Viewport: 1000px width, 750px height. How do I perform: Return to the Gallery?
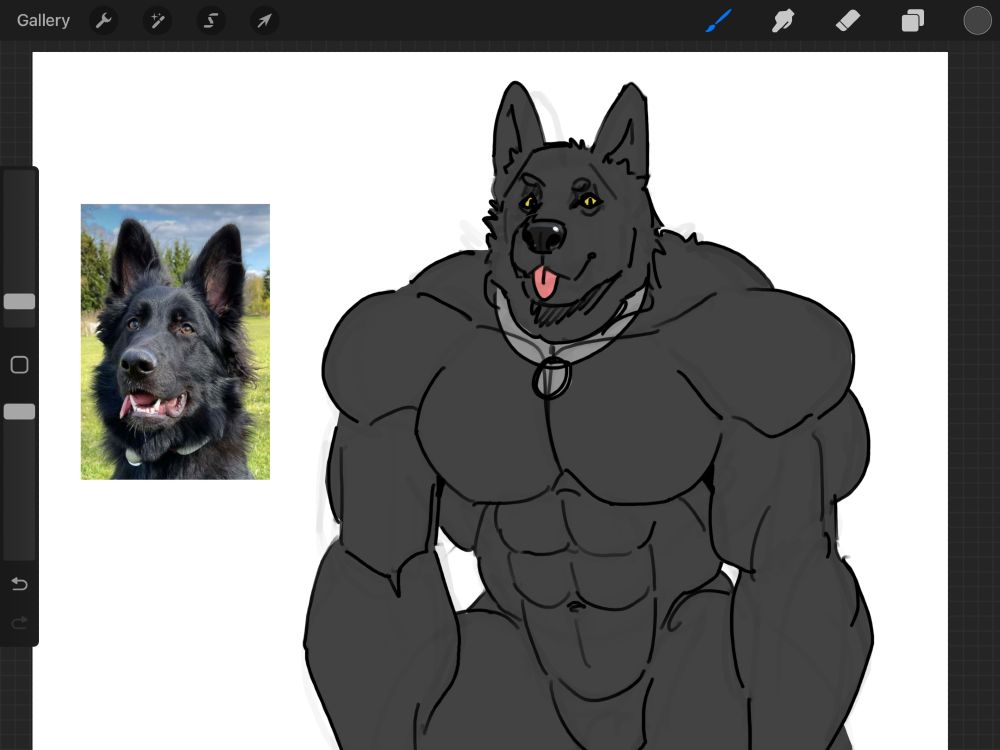pyautogui.click(x=43, y=20)
